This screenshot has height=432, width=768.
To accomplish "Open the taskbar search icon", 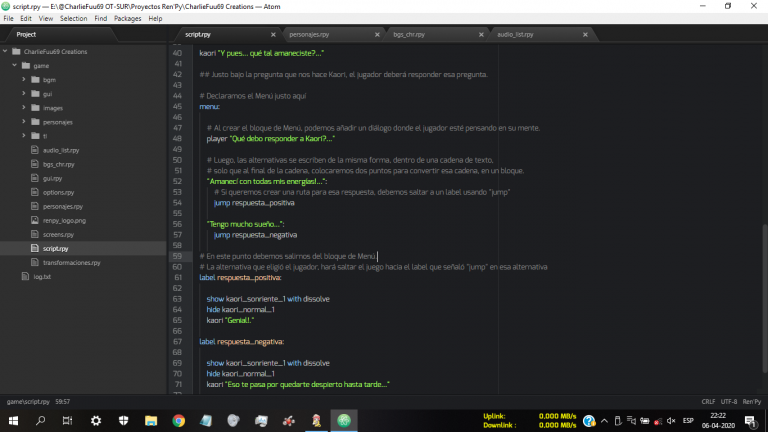I will tap(41, 420).
